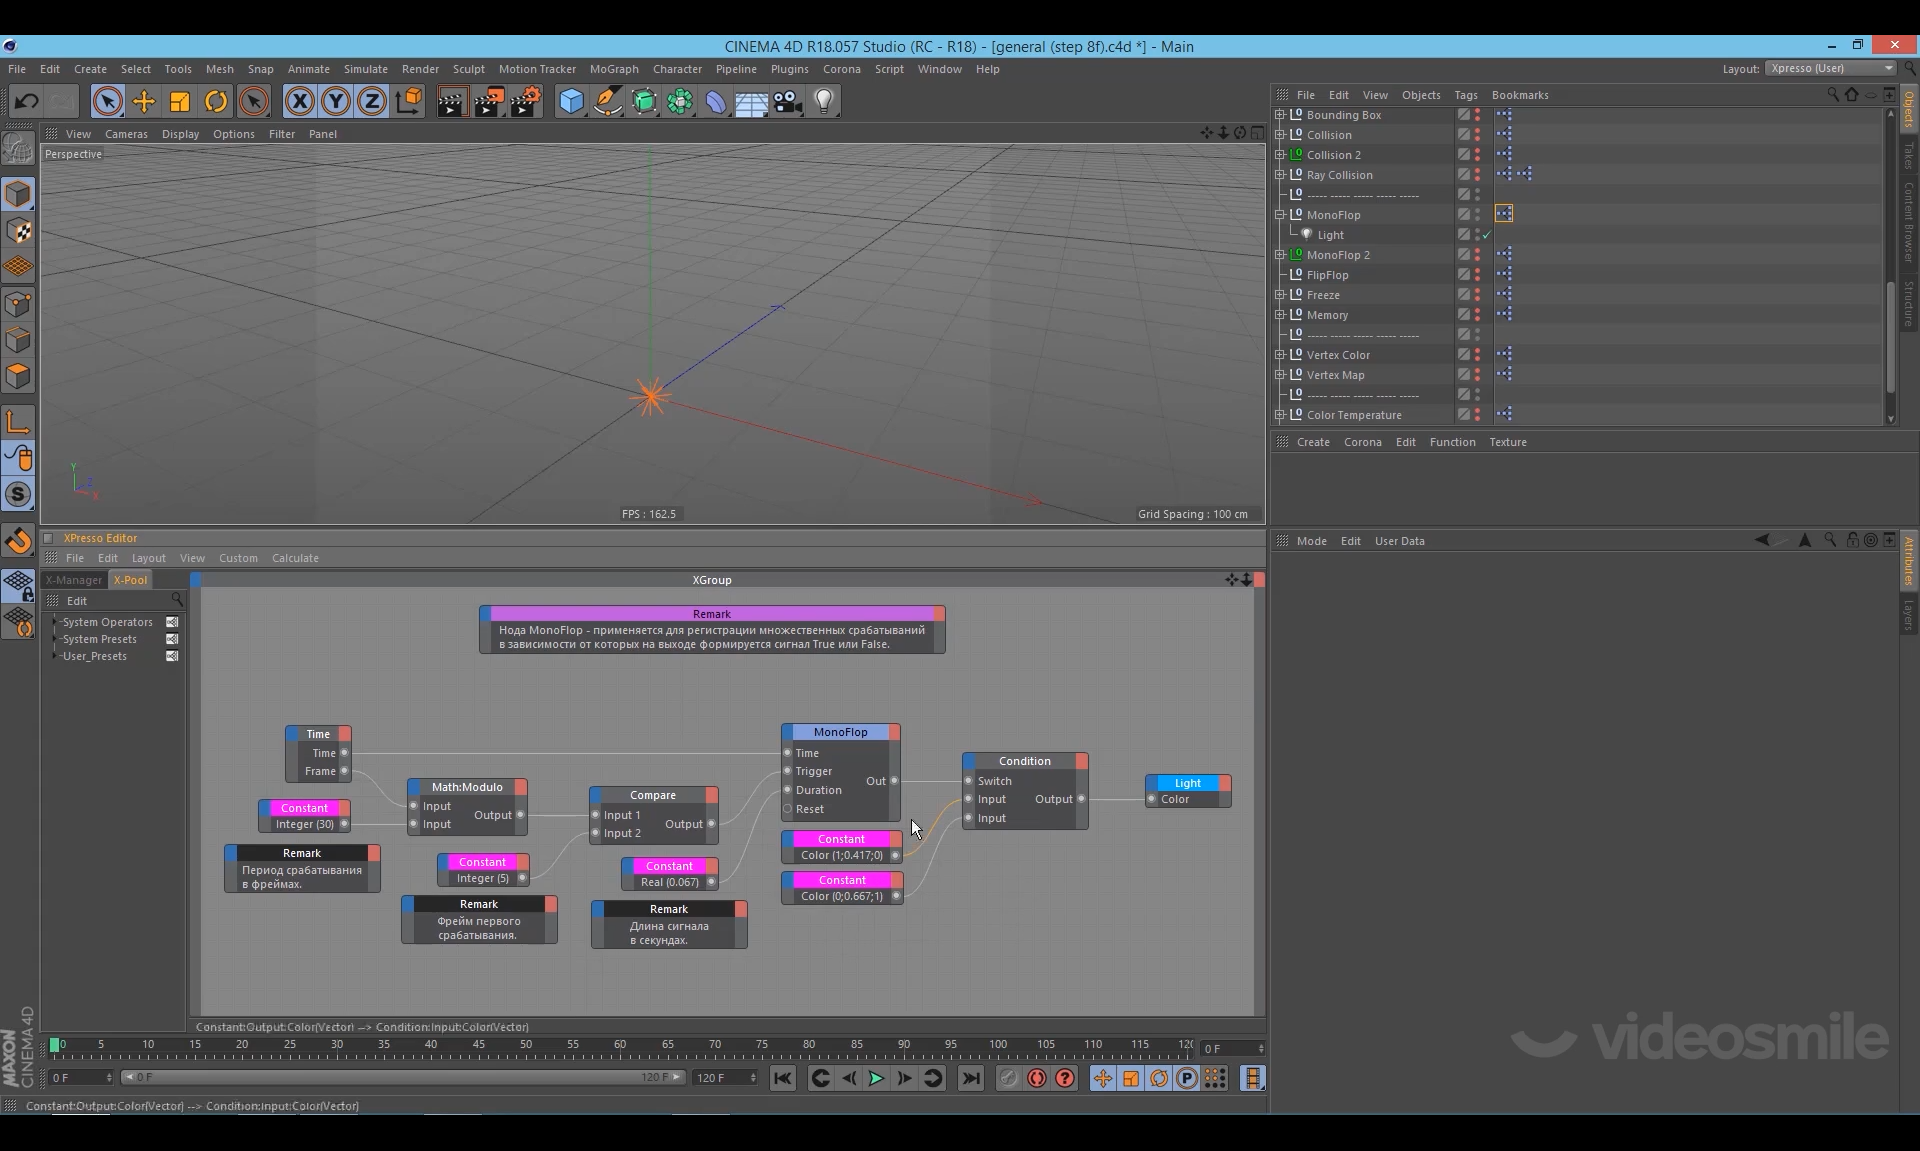Click the Record Active Objects keyframe button
Screen dimensions: 1920x1151
[x=1008, y=1078]
